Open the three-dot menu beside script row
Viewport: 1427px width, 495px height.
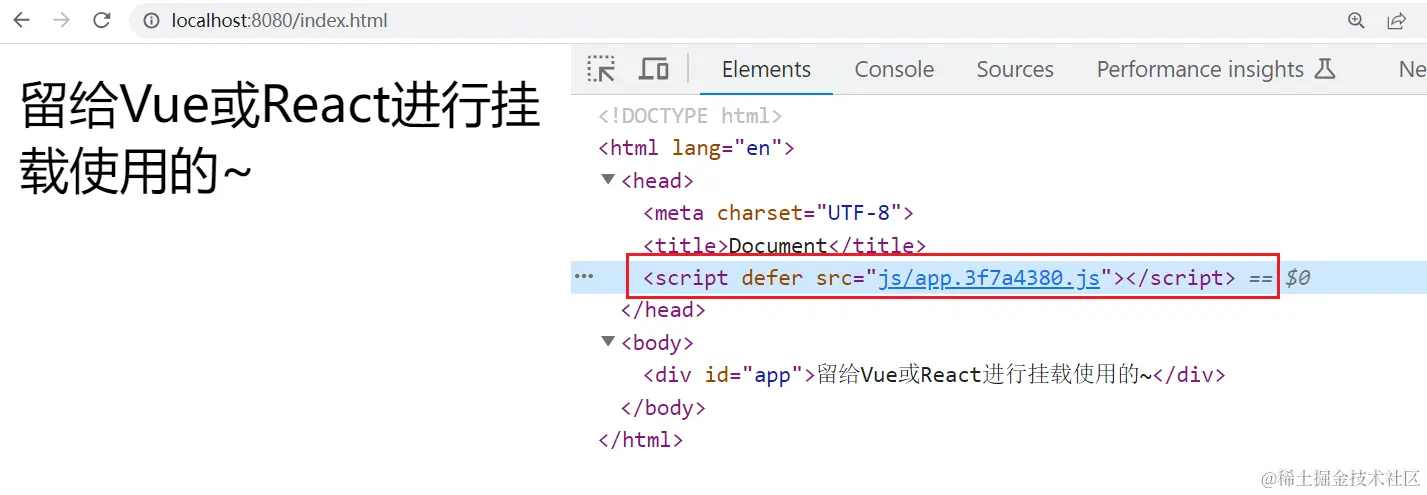point(583,277)
